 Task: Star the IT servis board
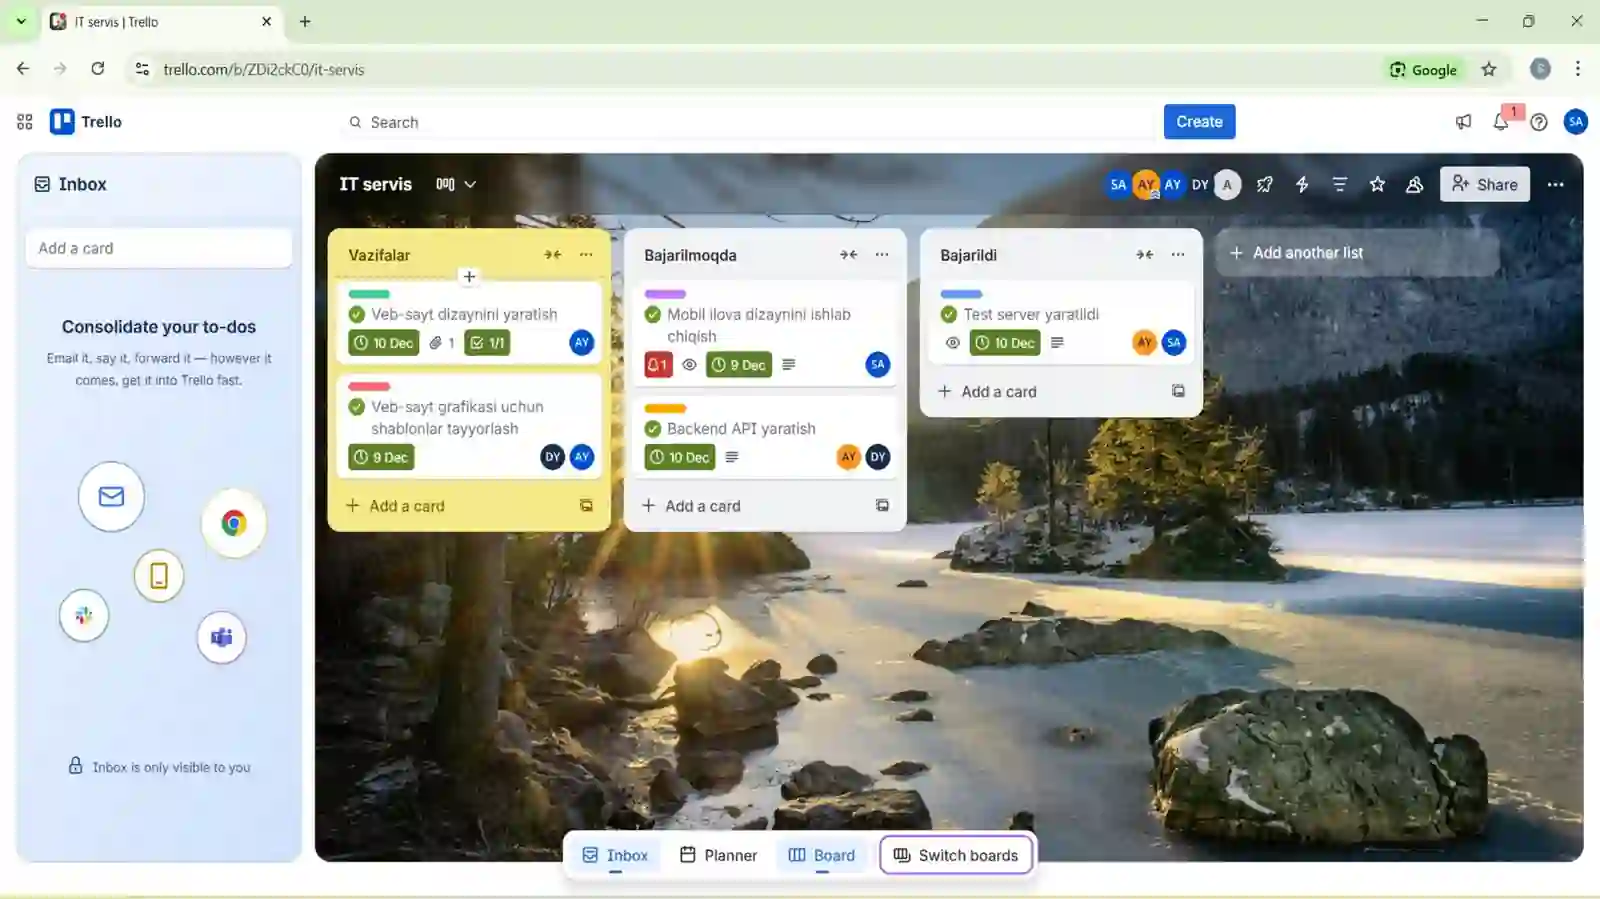pos(1377,184)
